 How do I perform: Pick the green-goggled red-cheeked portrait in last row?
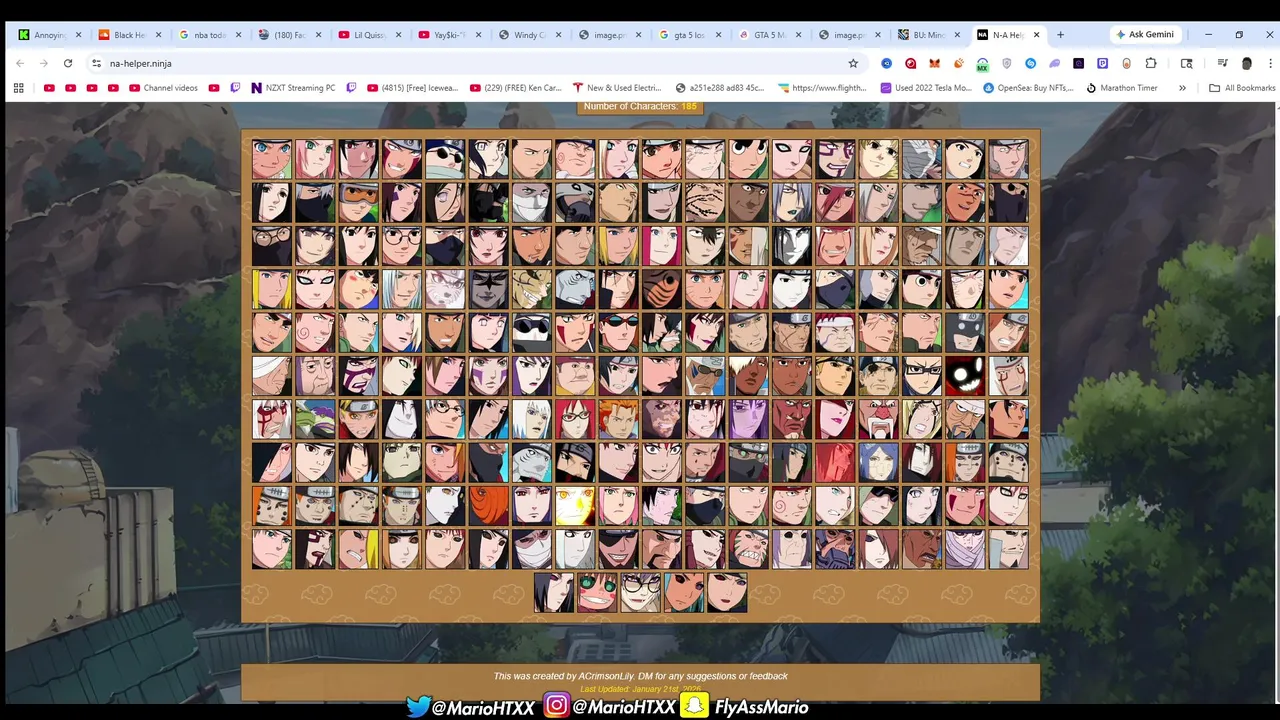point(597,593)
